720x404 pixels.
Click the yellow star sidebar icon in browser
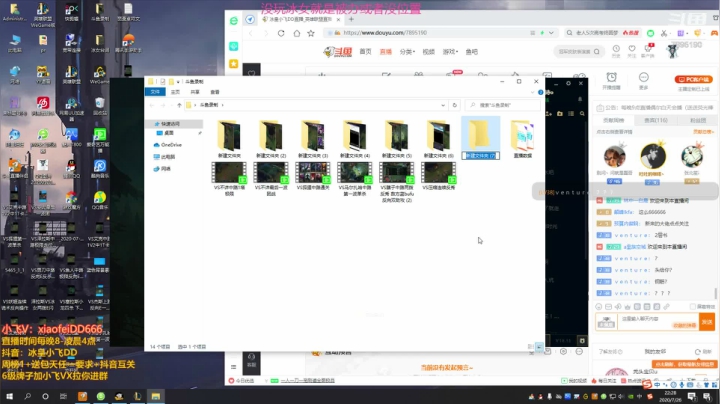tap(234, 63)
